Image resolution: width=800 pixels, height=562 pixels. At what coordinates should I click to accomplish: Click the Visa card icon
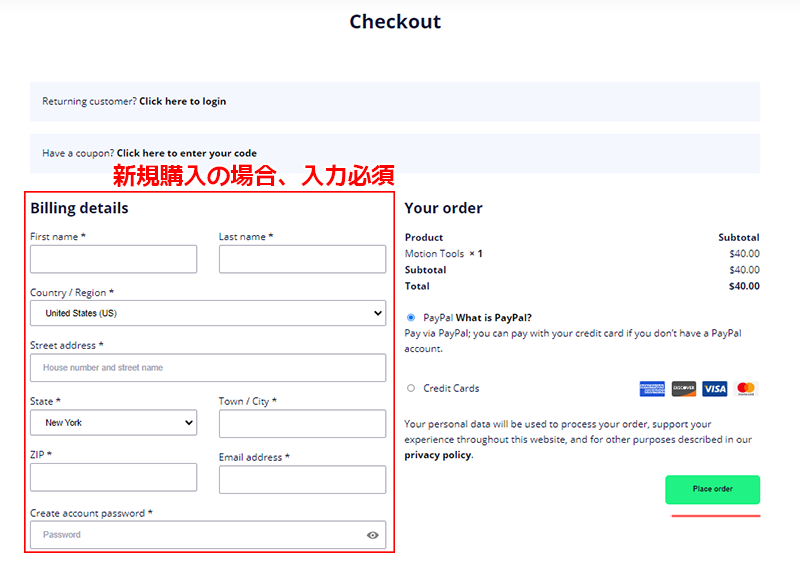[x=715, y=389]
